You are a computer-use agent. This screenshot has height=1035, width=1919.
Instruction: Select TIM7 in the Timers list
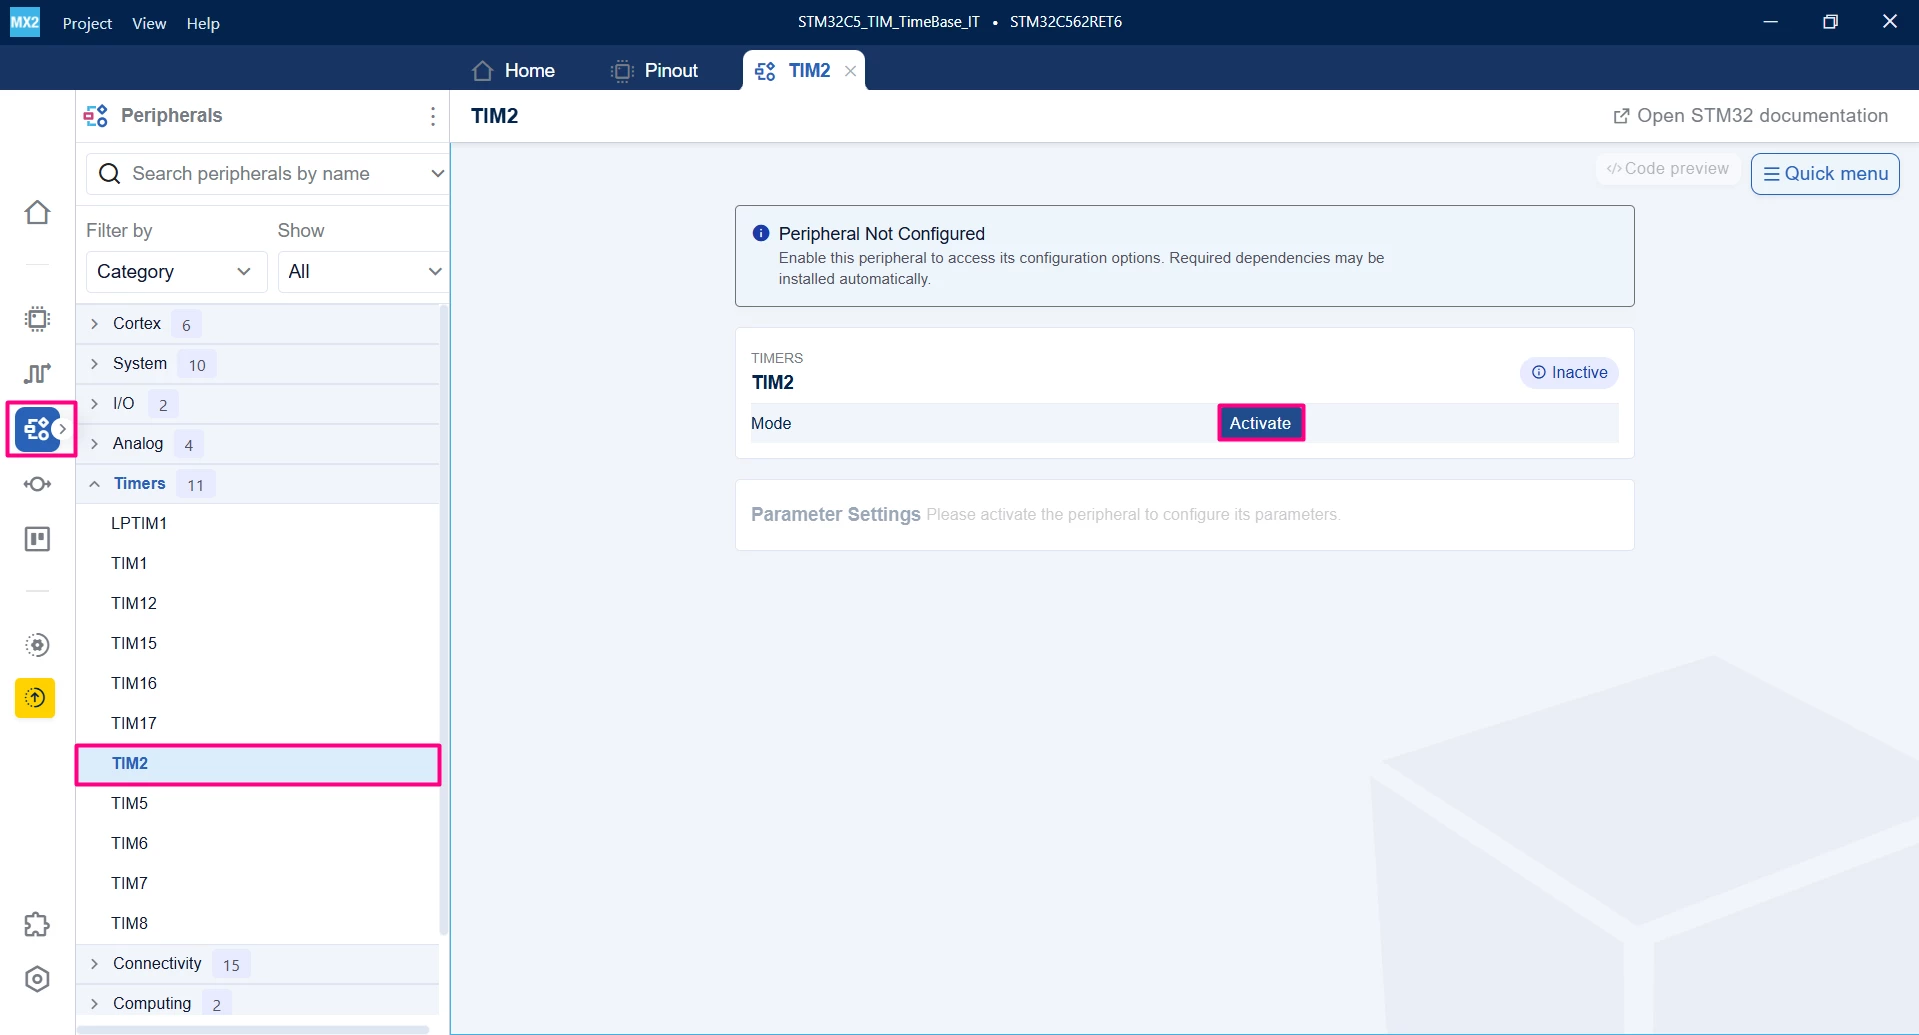click(x=258, y=883)
